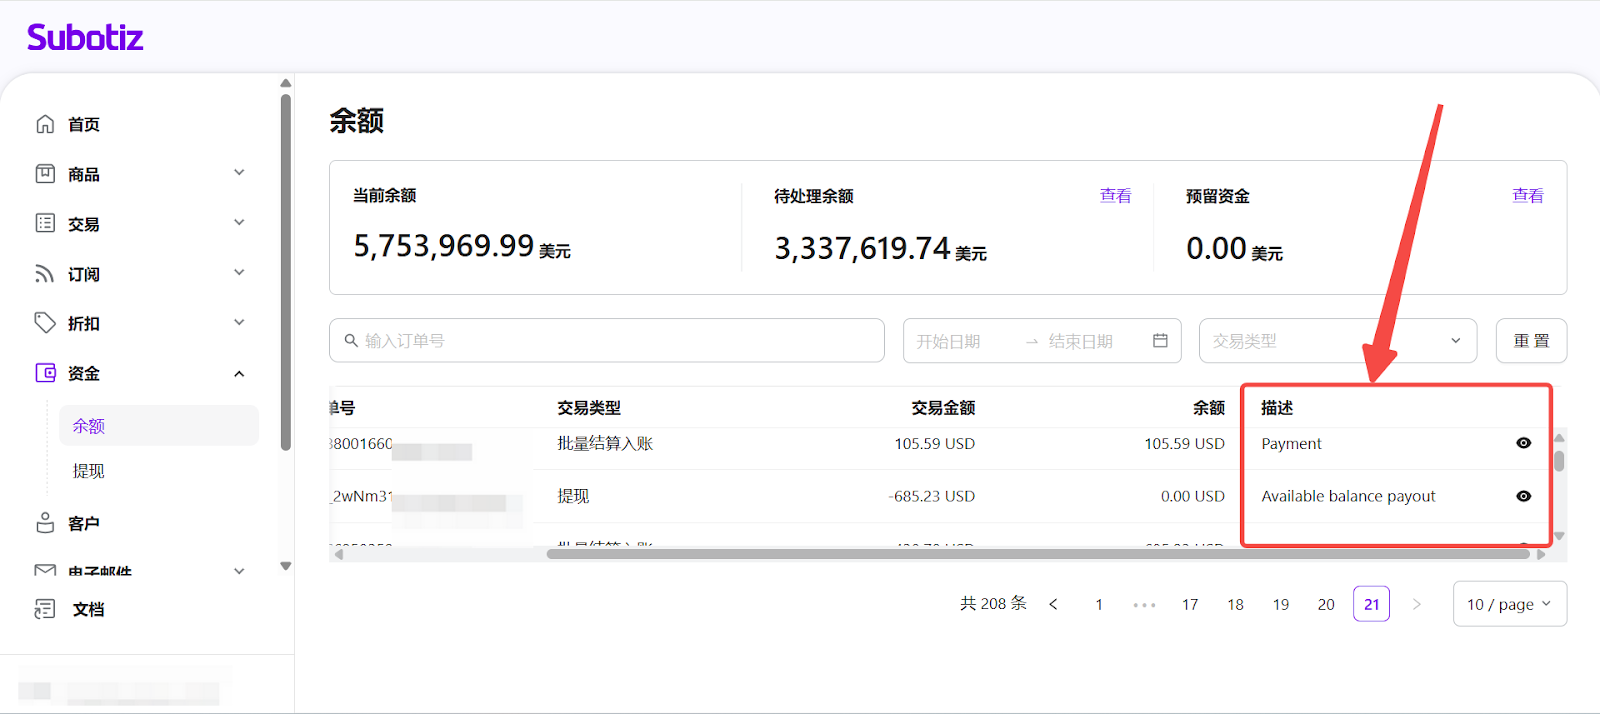
Task: Toggle eye icon for Available balance payout
Action: click(1523, 496)
